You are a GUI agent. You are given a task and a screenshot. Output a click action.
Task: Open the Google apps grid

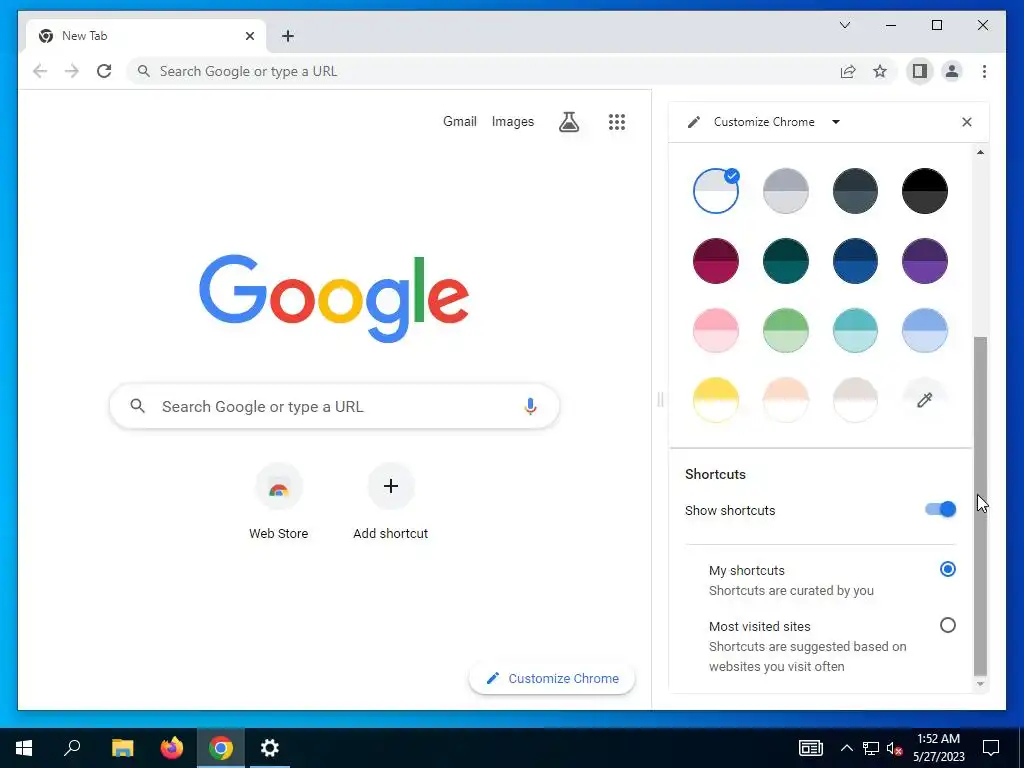coord(617,121)
